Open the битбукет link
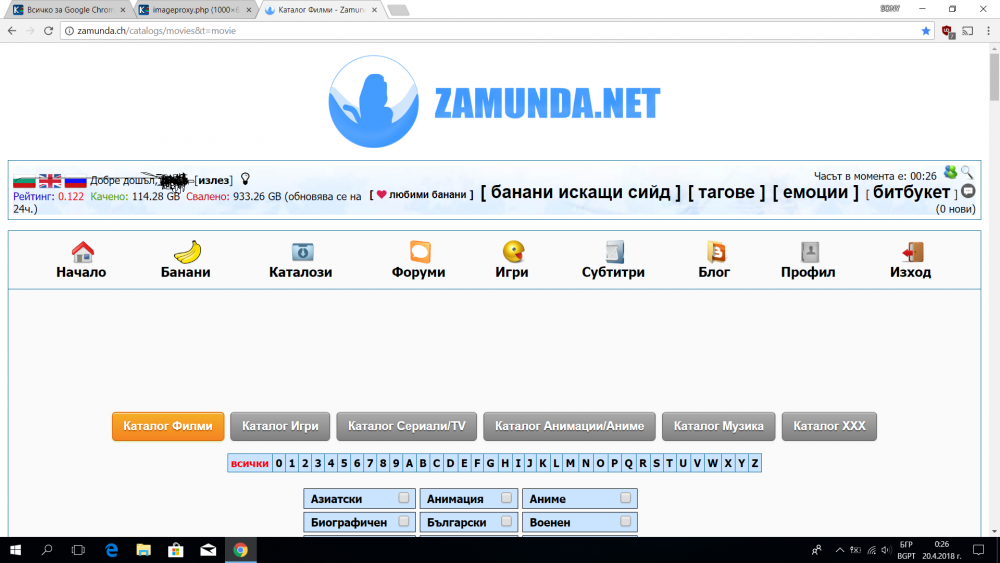This screenshot has height=563, width=1000. click(911, 192)
